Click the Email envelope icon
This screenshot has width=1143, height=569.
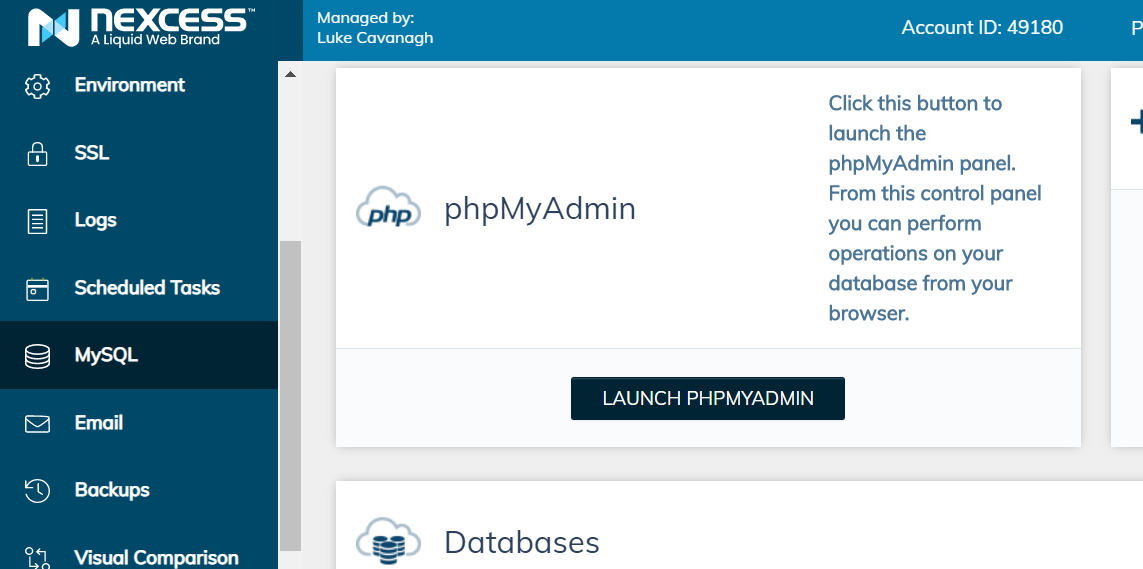coord(37,424)
